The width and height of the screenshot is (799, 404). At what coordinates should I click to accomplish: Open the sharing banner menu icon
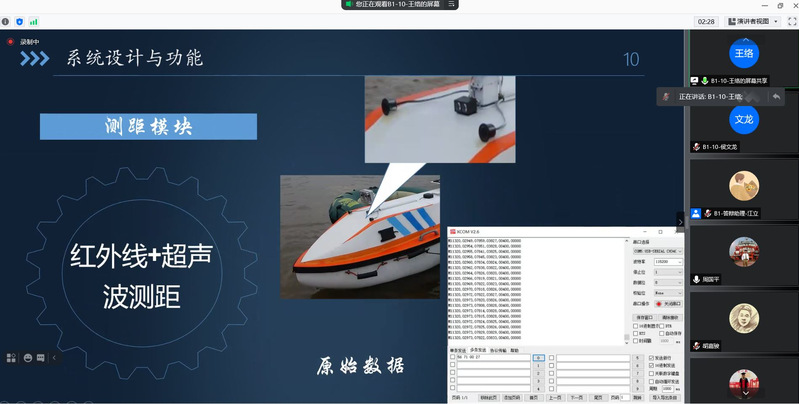pos(451,4)
